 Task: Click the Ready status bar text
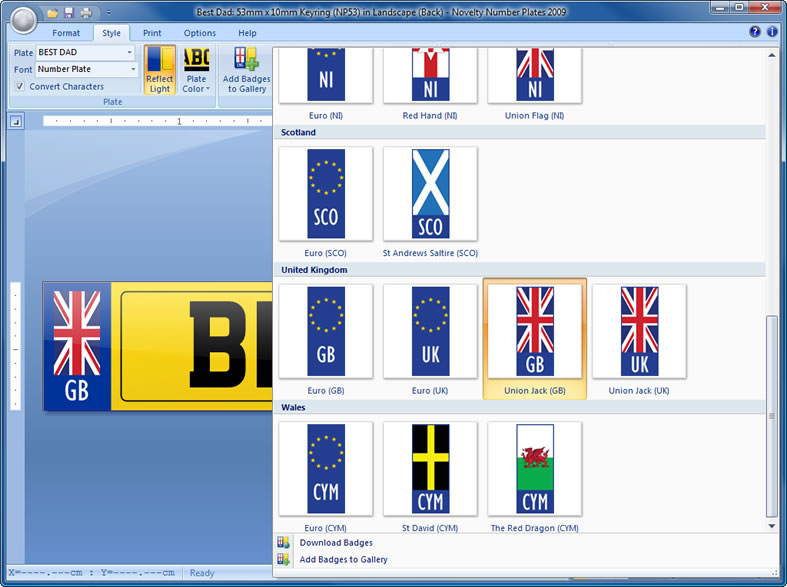pyautogui.click(x=202, y=573)
